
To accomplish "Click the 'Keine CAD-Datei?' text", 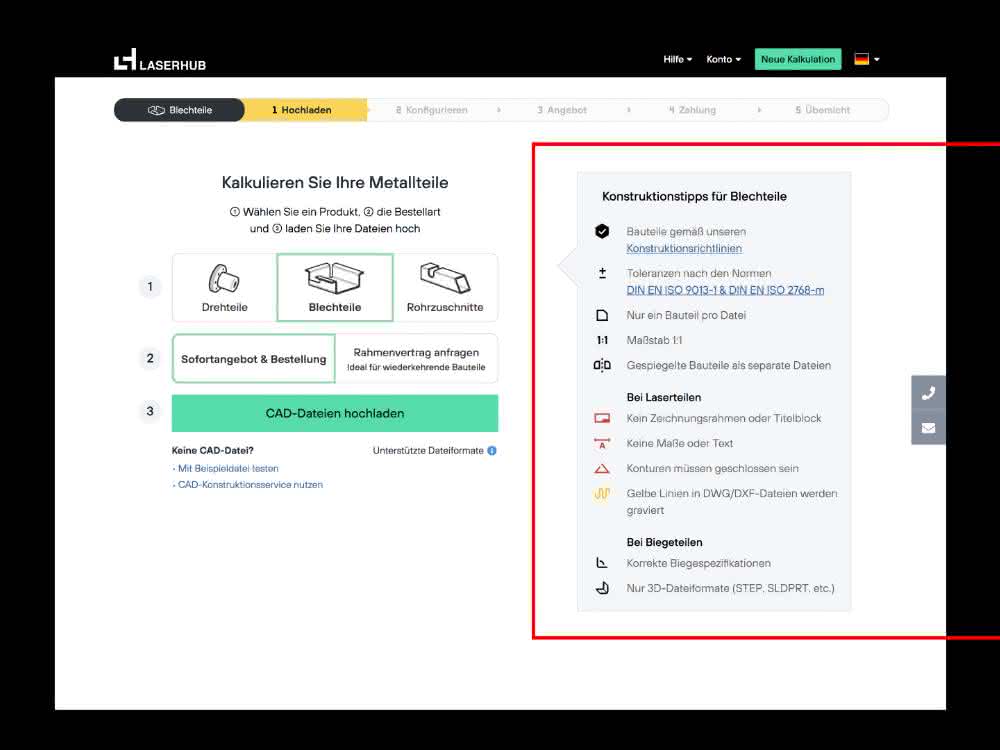I will click(212, 450).
